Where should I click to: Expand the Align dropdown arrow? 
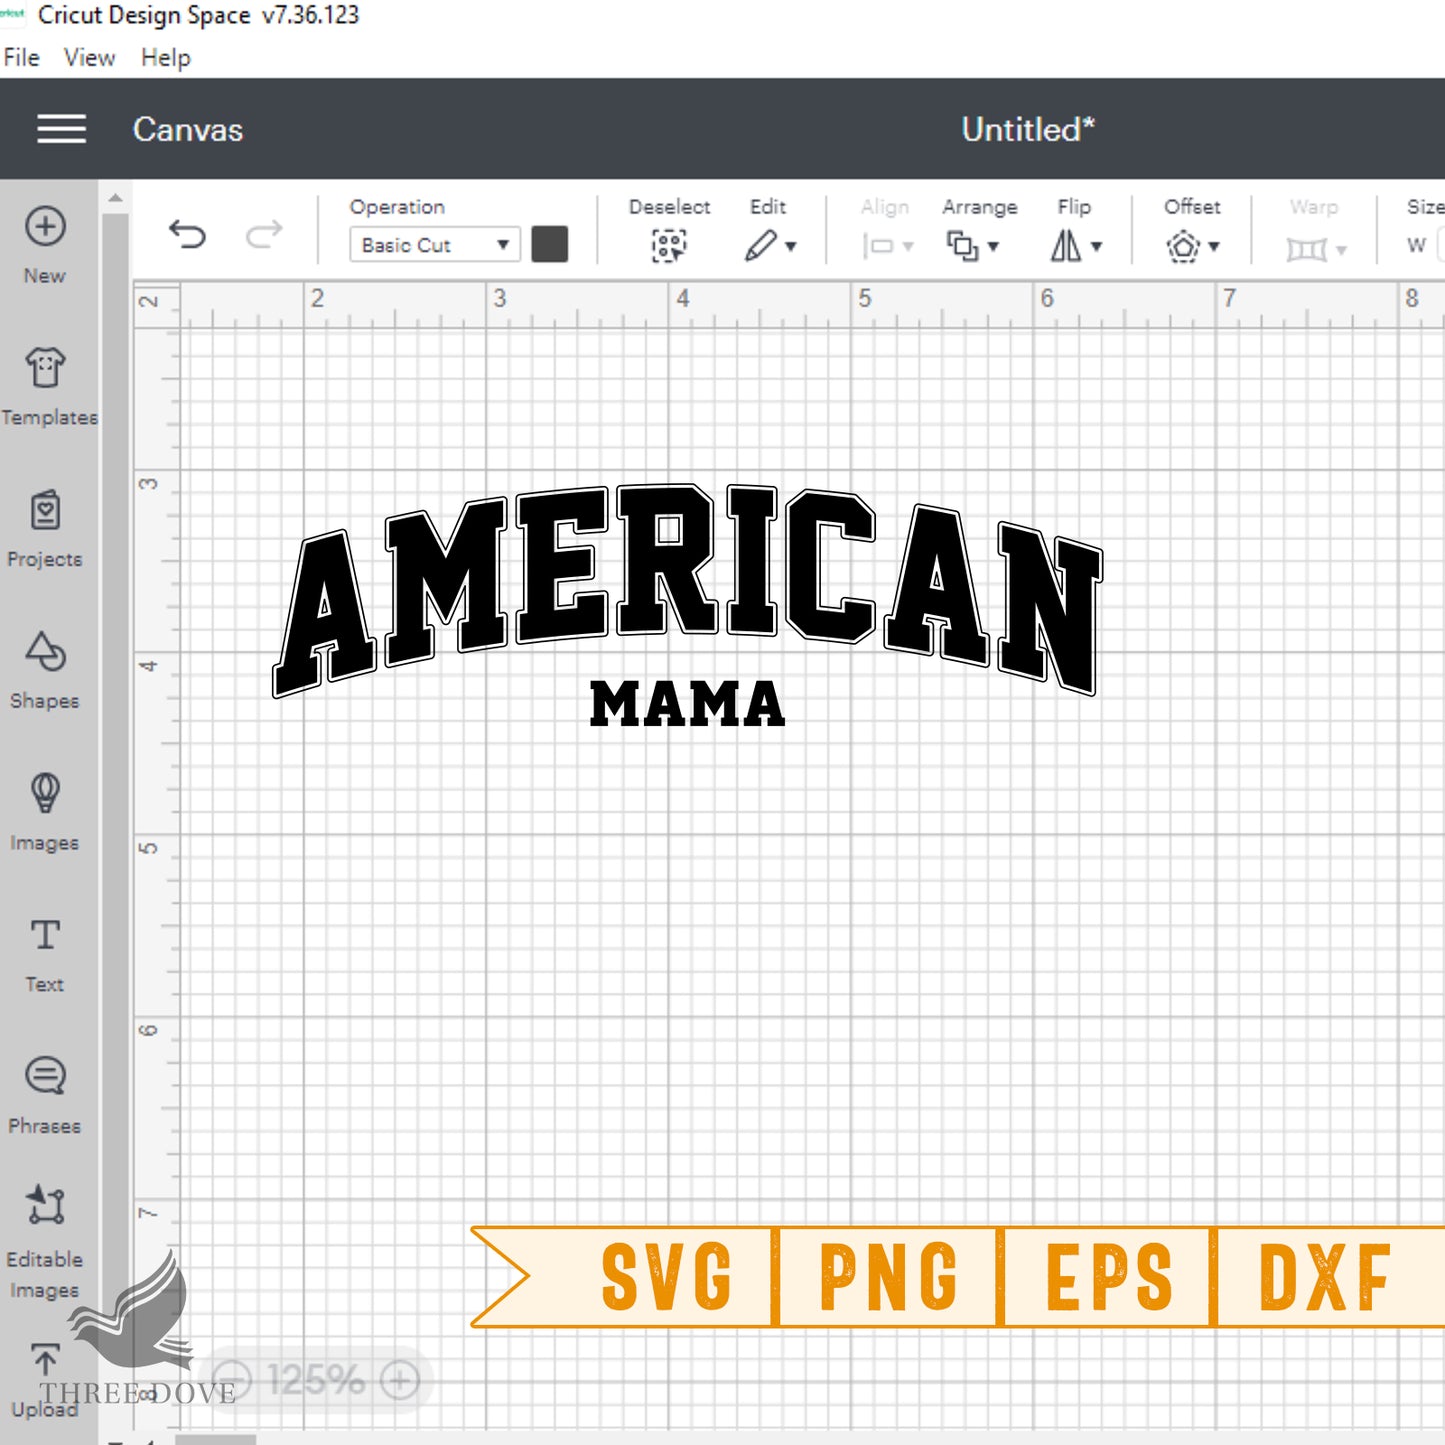click(x=908, y=246)
